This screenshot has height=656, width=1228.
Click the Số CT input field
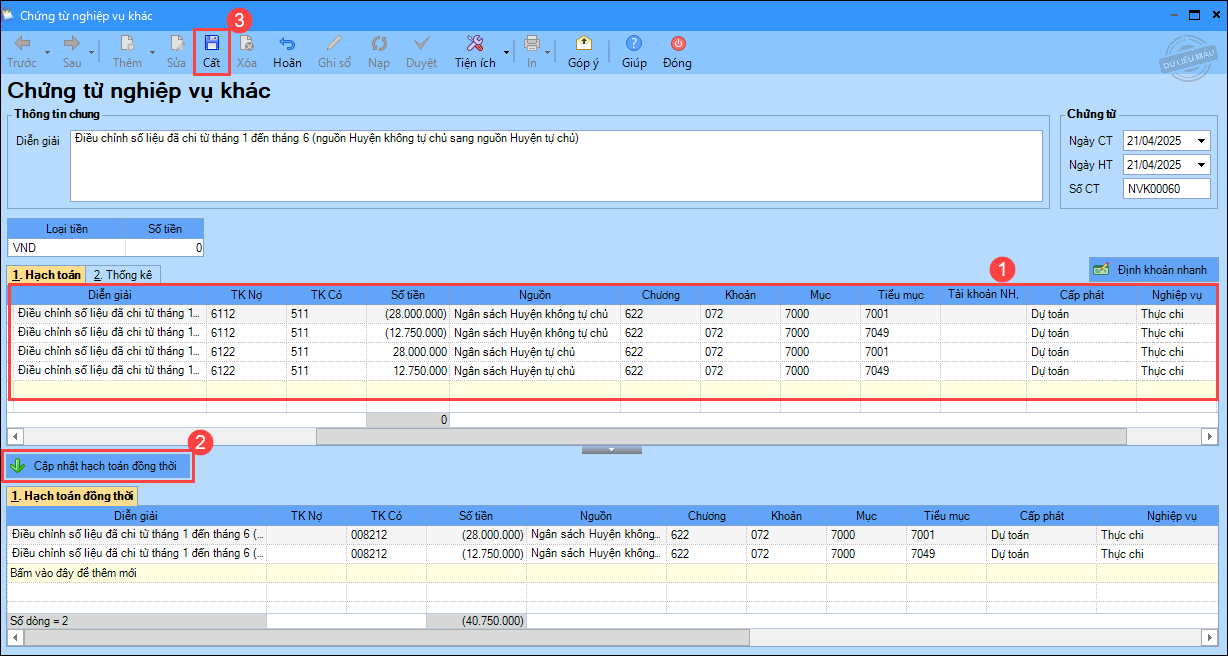pyautogui.click(x=1166, y=189)
